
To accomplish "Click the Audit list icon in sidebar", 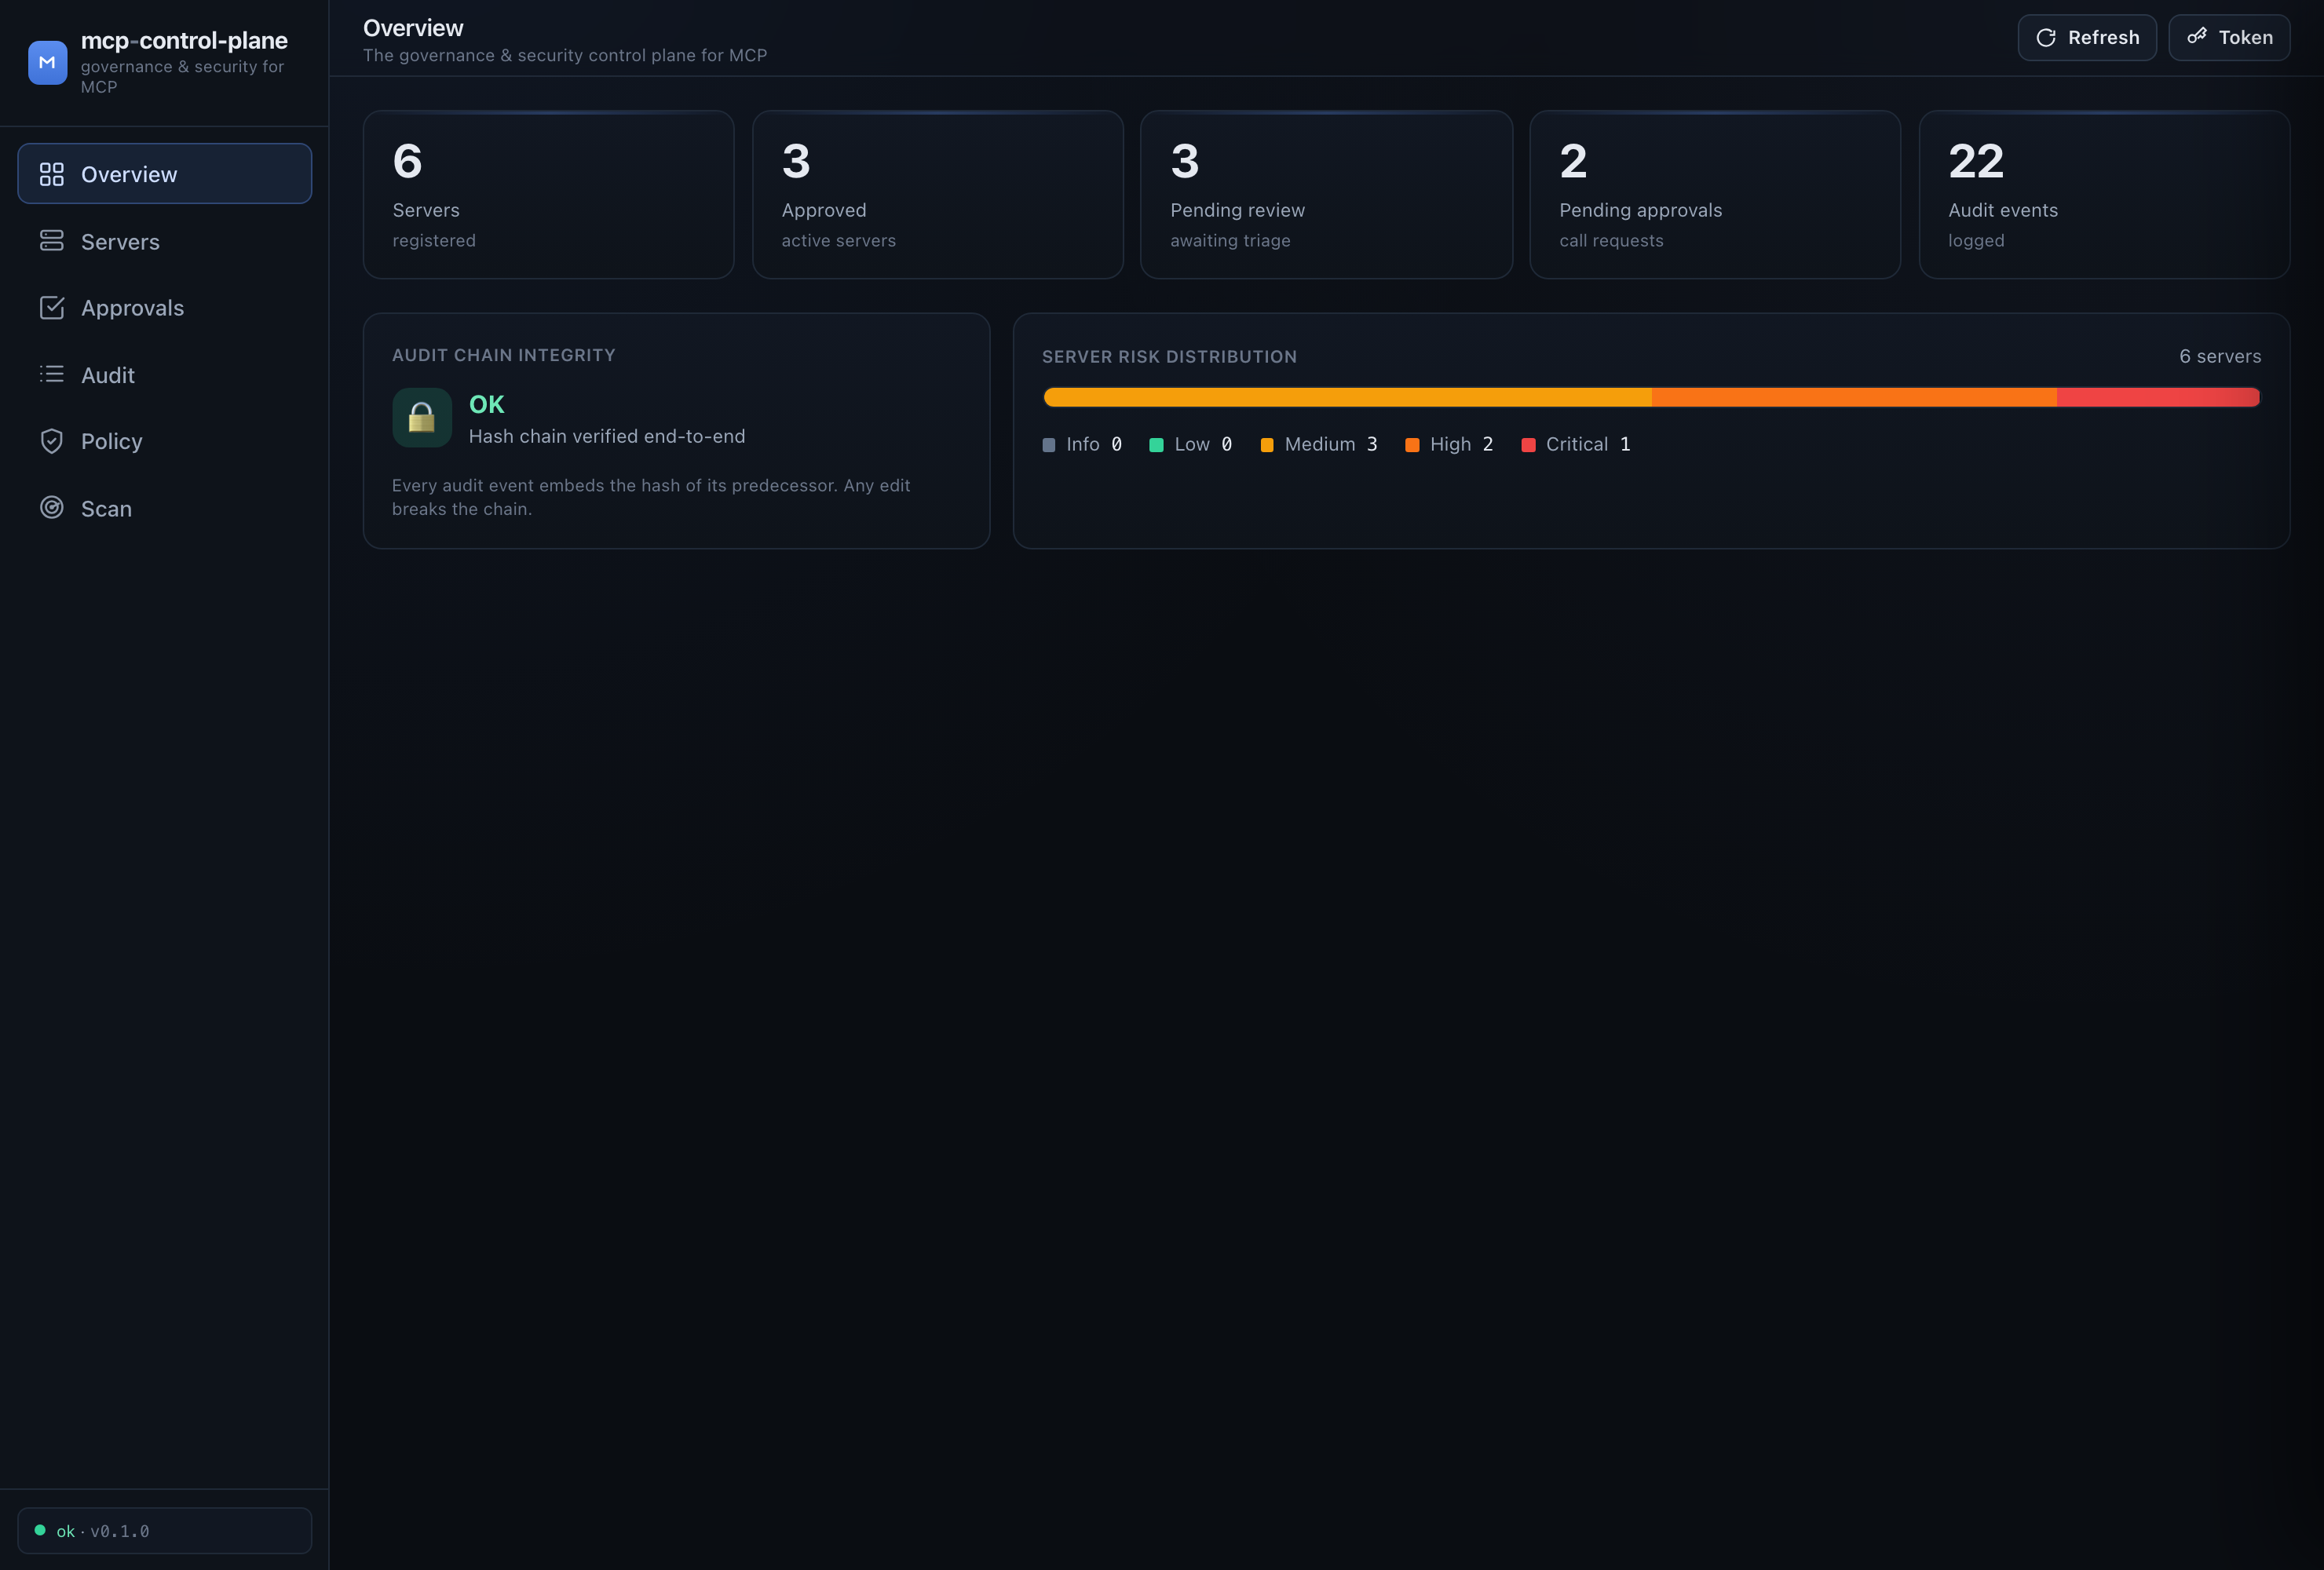I will point(52,374).
